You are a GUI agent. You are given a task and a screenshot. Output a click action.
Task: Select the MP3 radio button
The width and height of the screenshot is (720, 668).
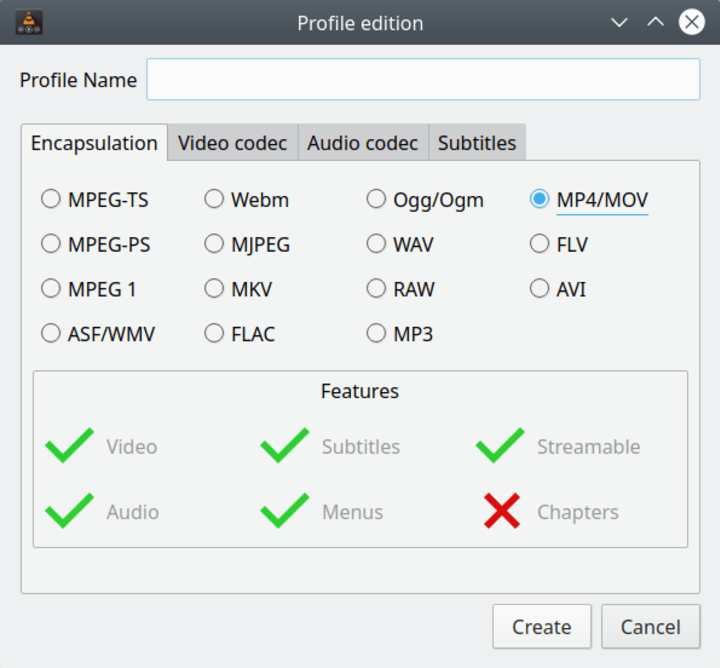pyautogui.click(x=376, y=333)
